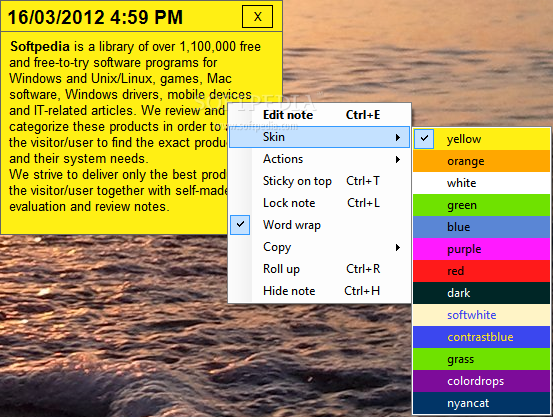Pick the yellow skin
Viewport: 553px width, 417px height.
481,139
